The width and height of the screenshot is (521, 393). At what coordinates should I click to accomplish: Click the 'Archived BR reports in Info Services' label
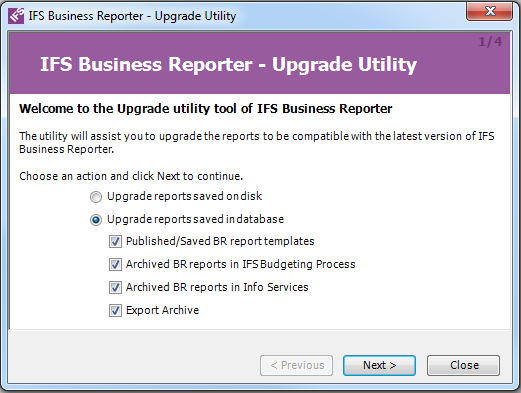click(x=217, y=287)
